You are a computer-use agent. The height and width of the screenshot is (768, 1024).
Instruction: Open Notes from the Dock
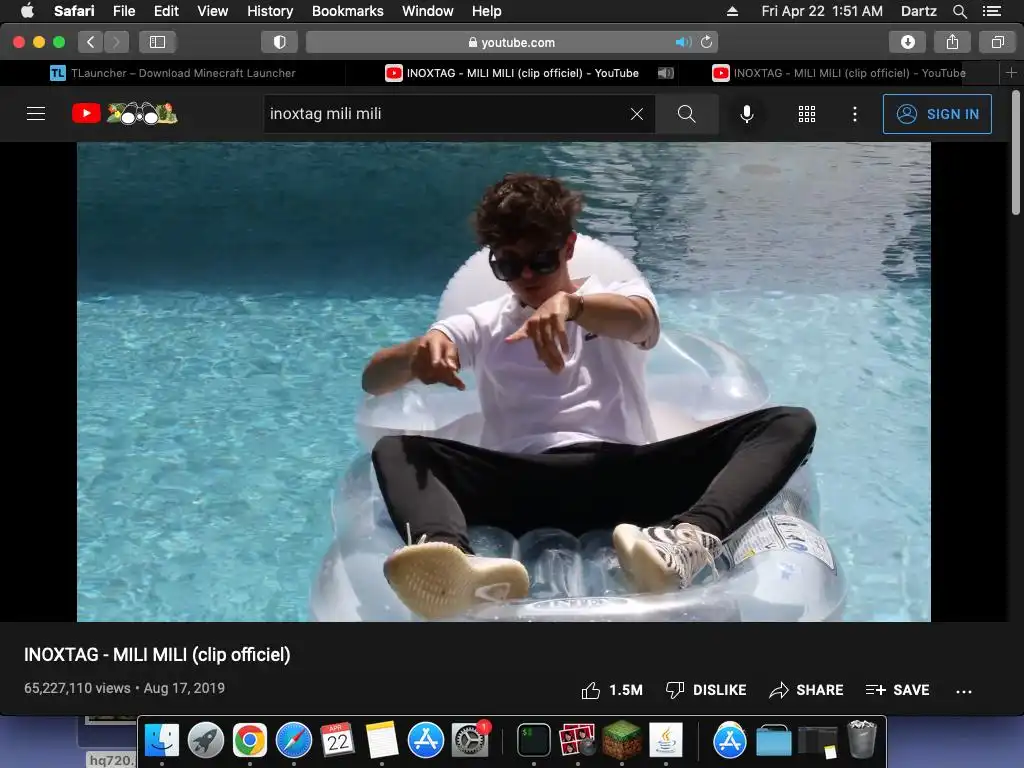pyautogui.click(x=381, y=740)
